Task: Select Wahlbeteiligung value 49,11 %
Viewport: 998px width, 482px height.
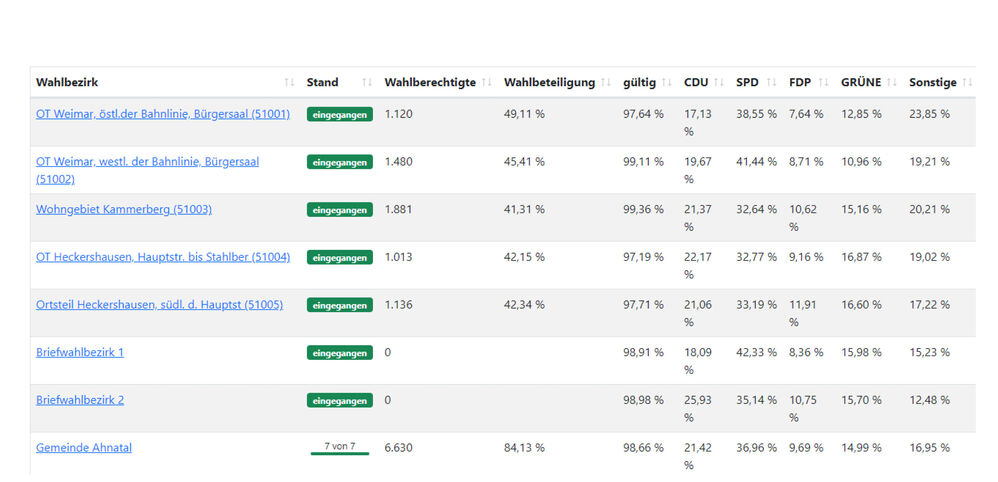Action: 524,114
